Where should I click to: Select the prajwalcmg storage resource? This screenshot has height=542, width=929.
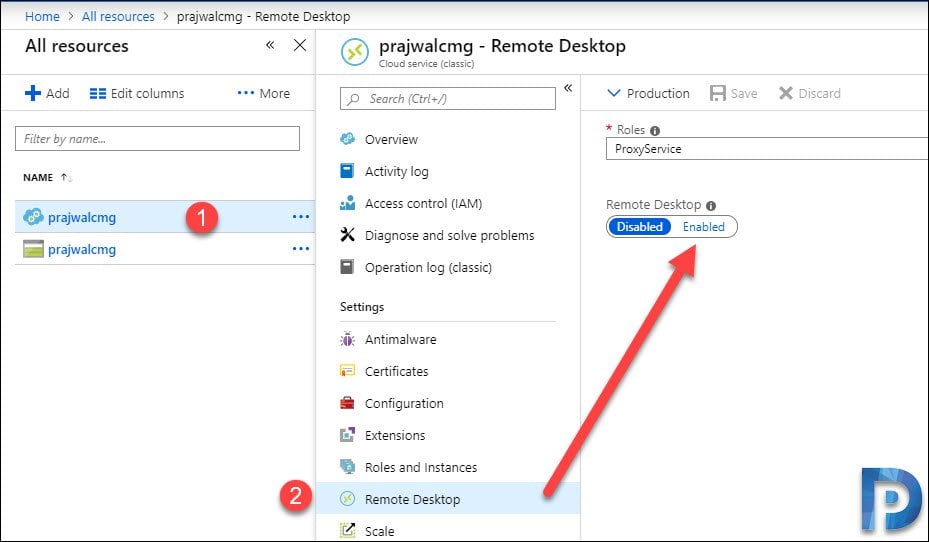tap(82, 249)
